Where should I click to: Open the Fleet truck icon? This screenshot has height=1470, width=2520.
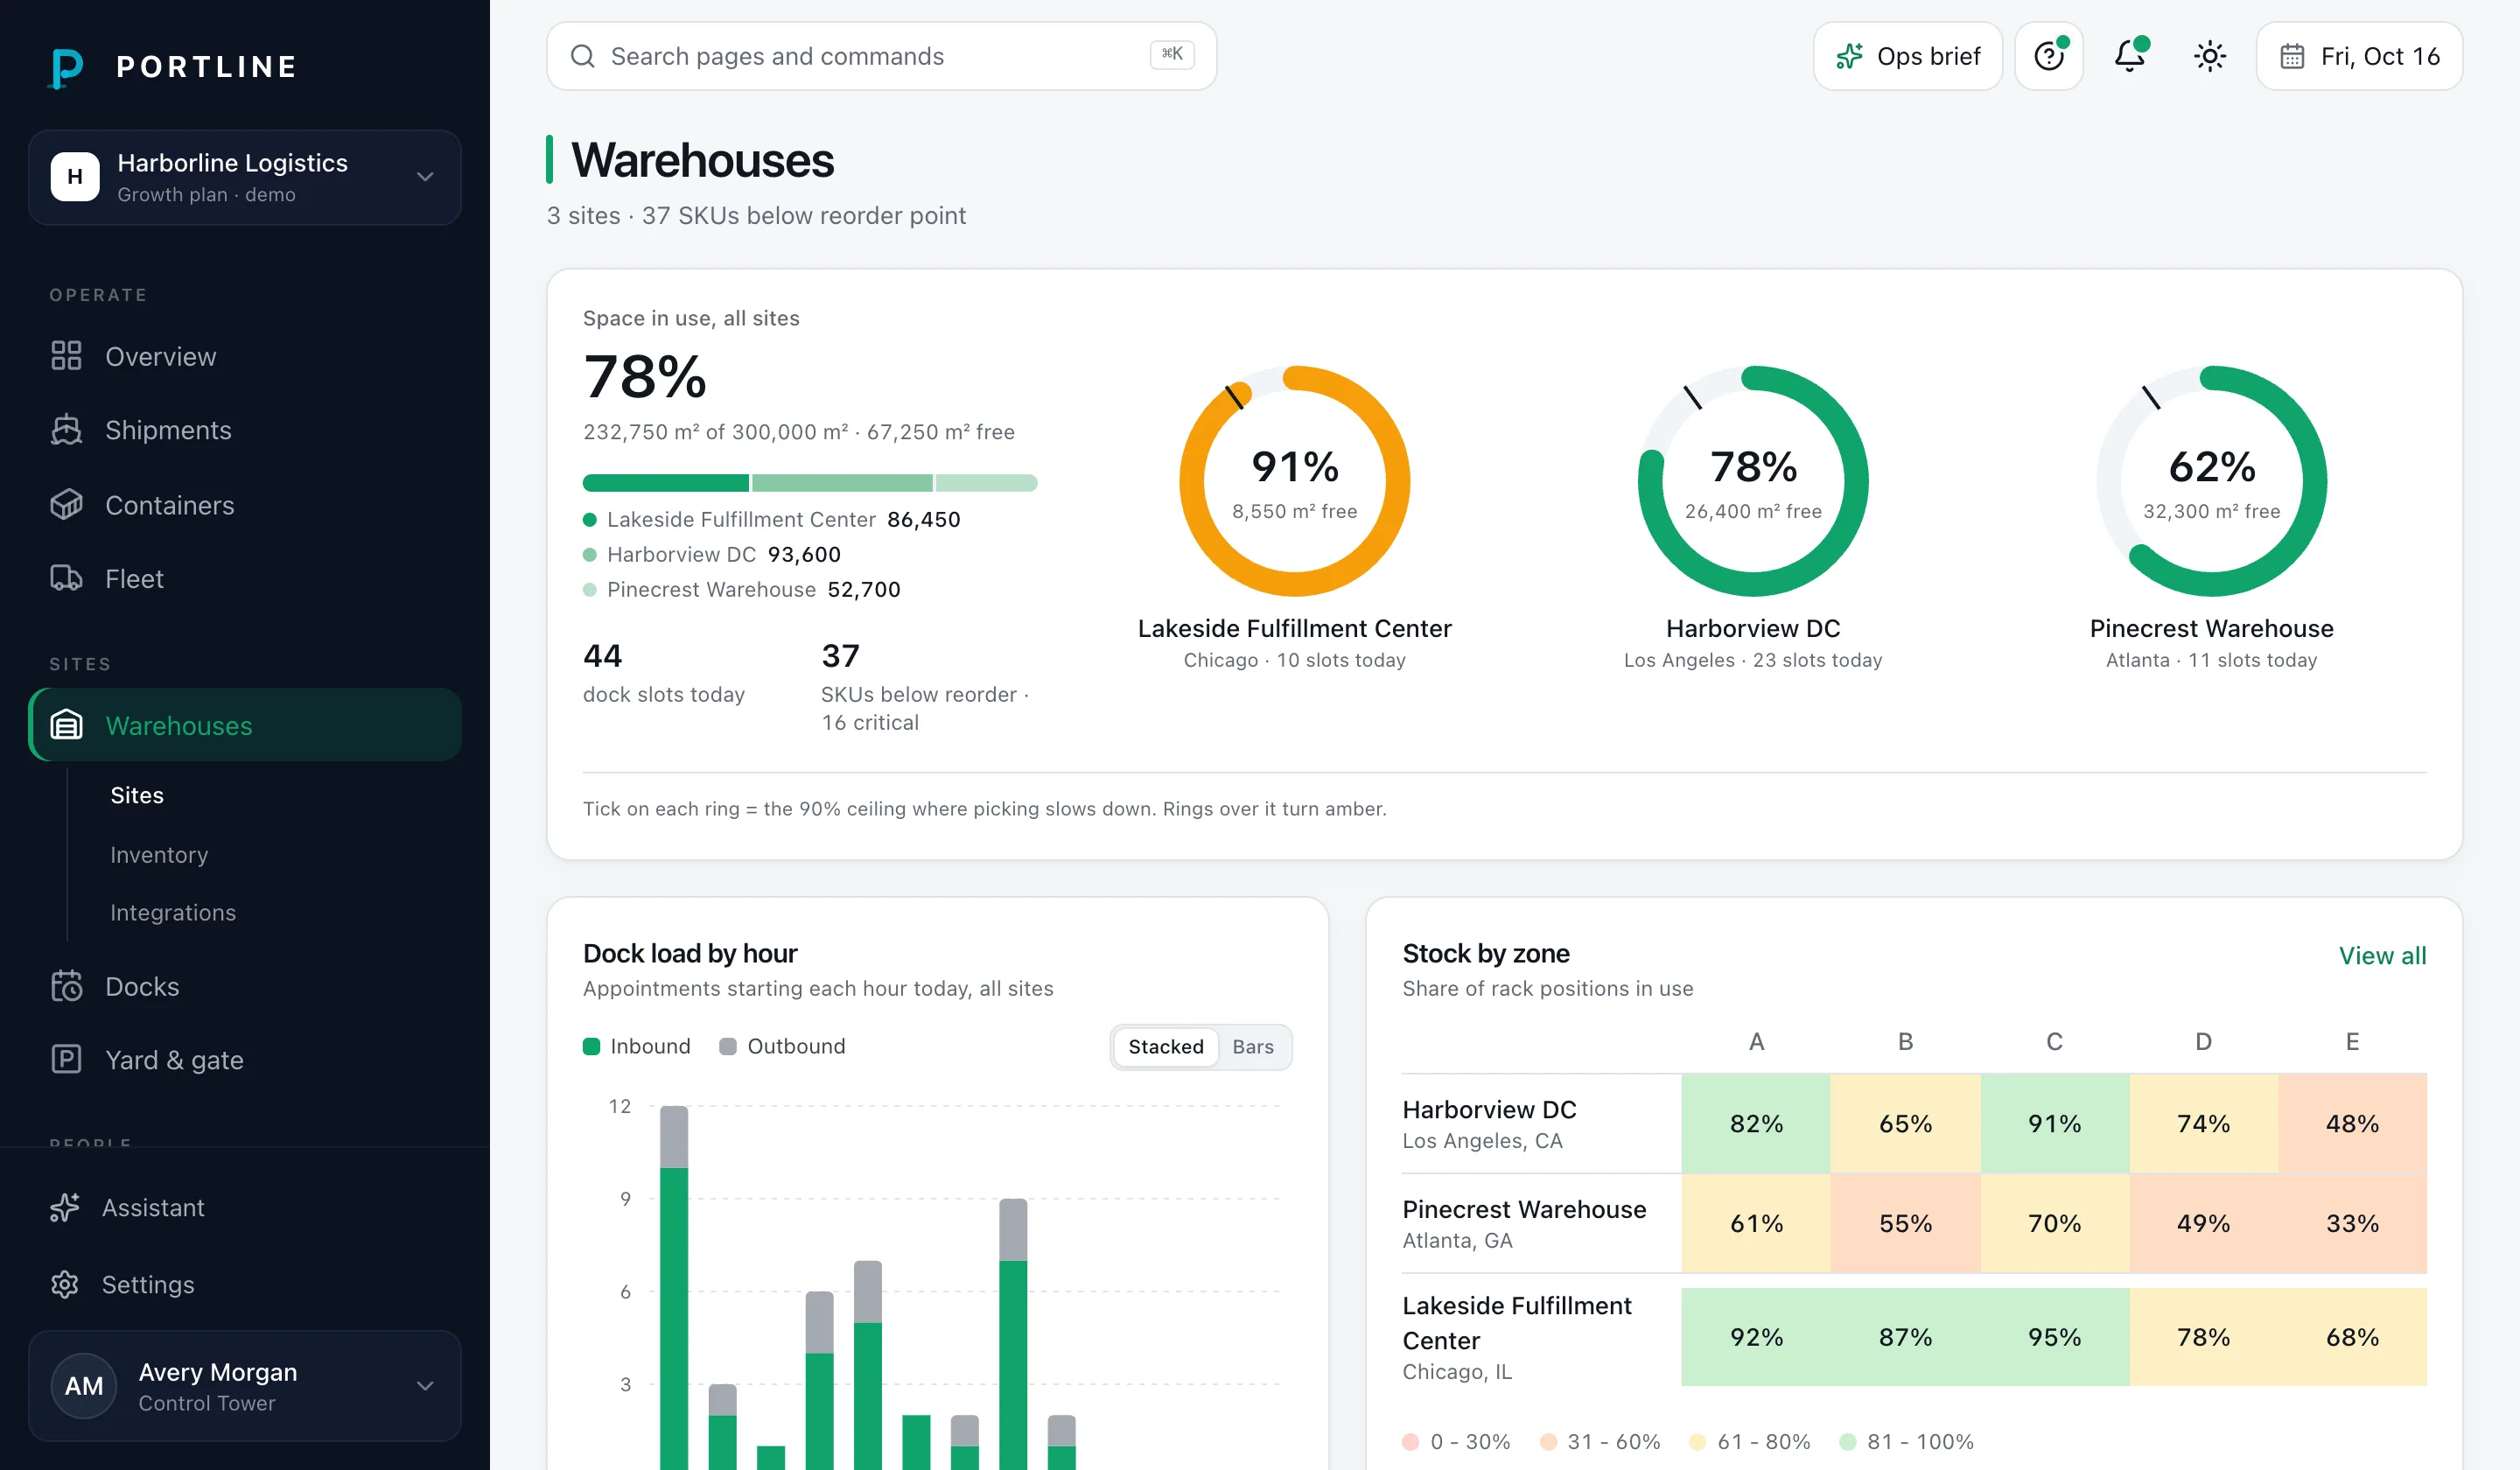click(66, 578)
